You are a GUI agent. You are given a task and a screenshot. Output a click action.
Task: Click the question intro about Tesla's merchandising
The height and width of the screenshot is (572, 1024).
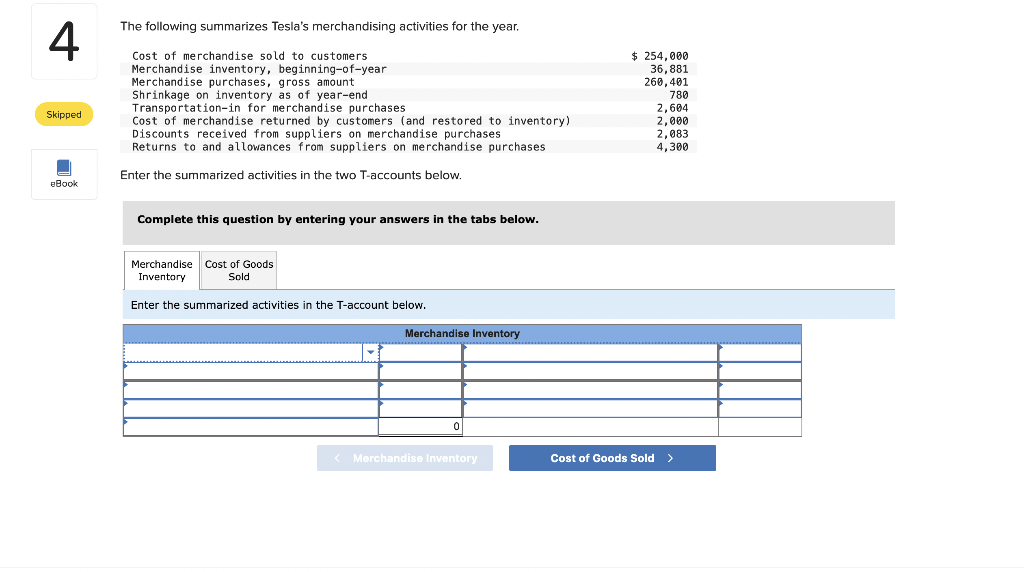click(x=319, y=27)
